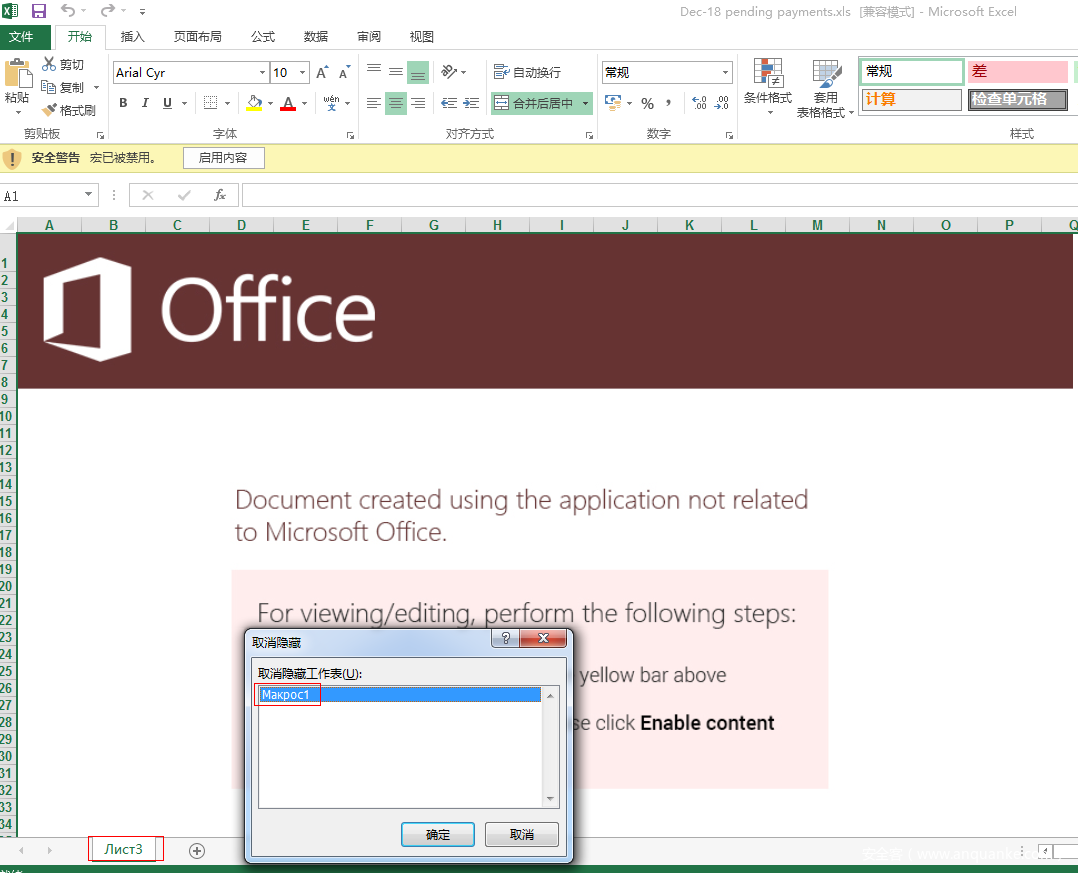The image size is (1078, 873).
Task: Switch to the 数据 (Data) tab
Action: tap(316, 36)
